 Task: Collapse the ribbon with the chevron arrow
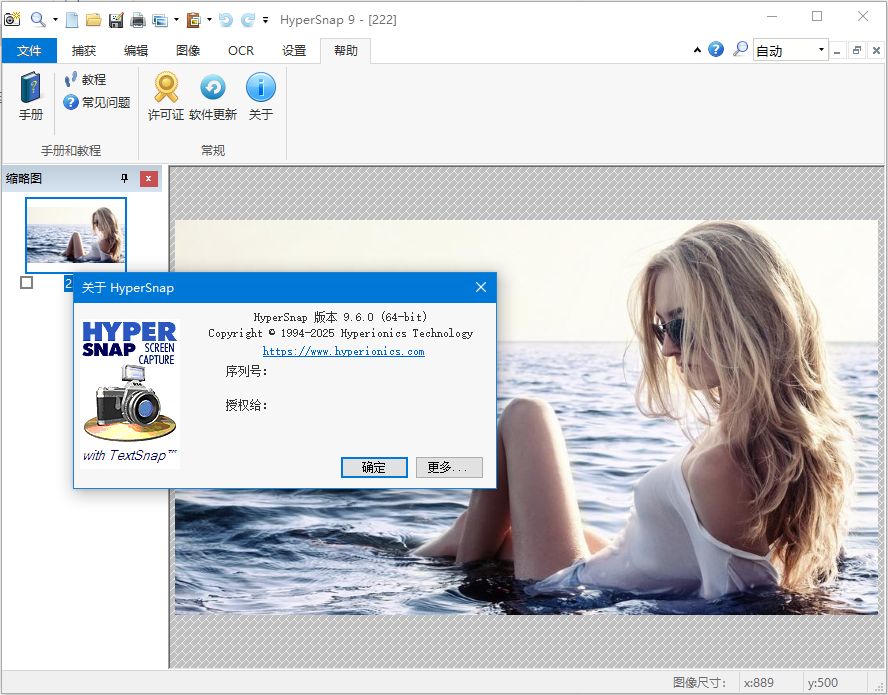[x=698, y=49]
